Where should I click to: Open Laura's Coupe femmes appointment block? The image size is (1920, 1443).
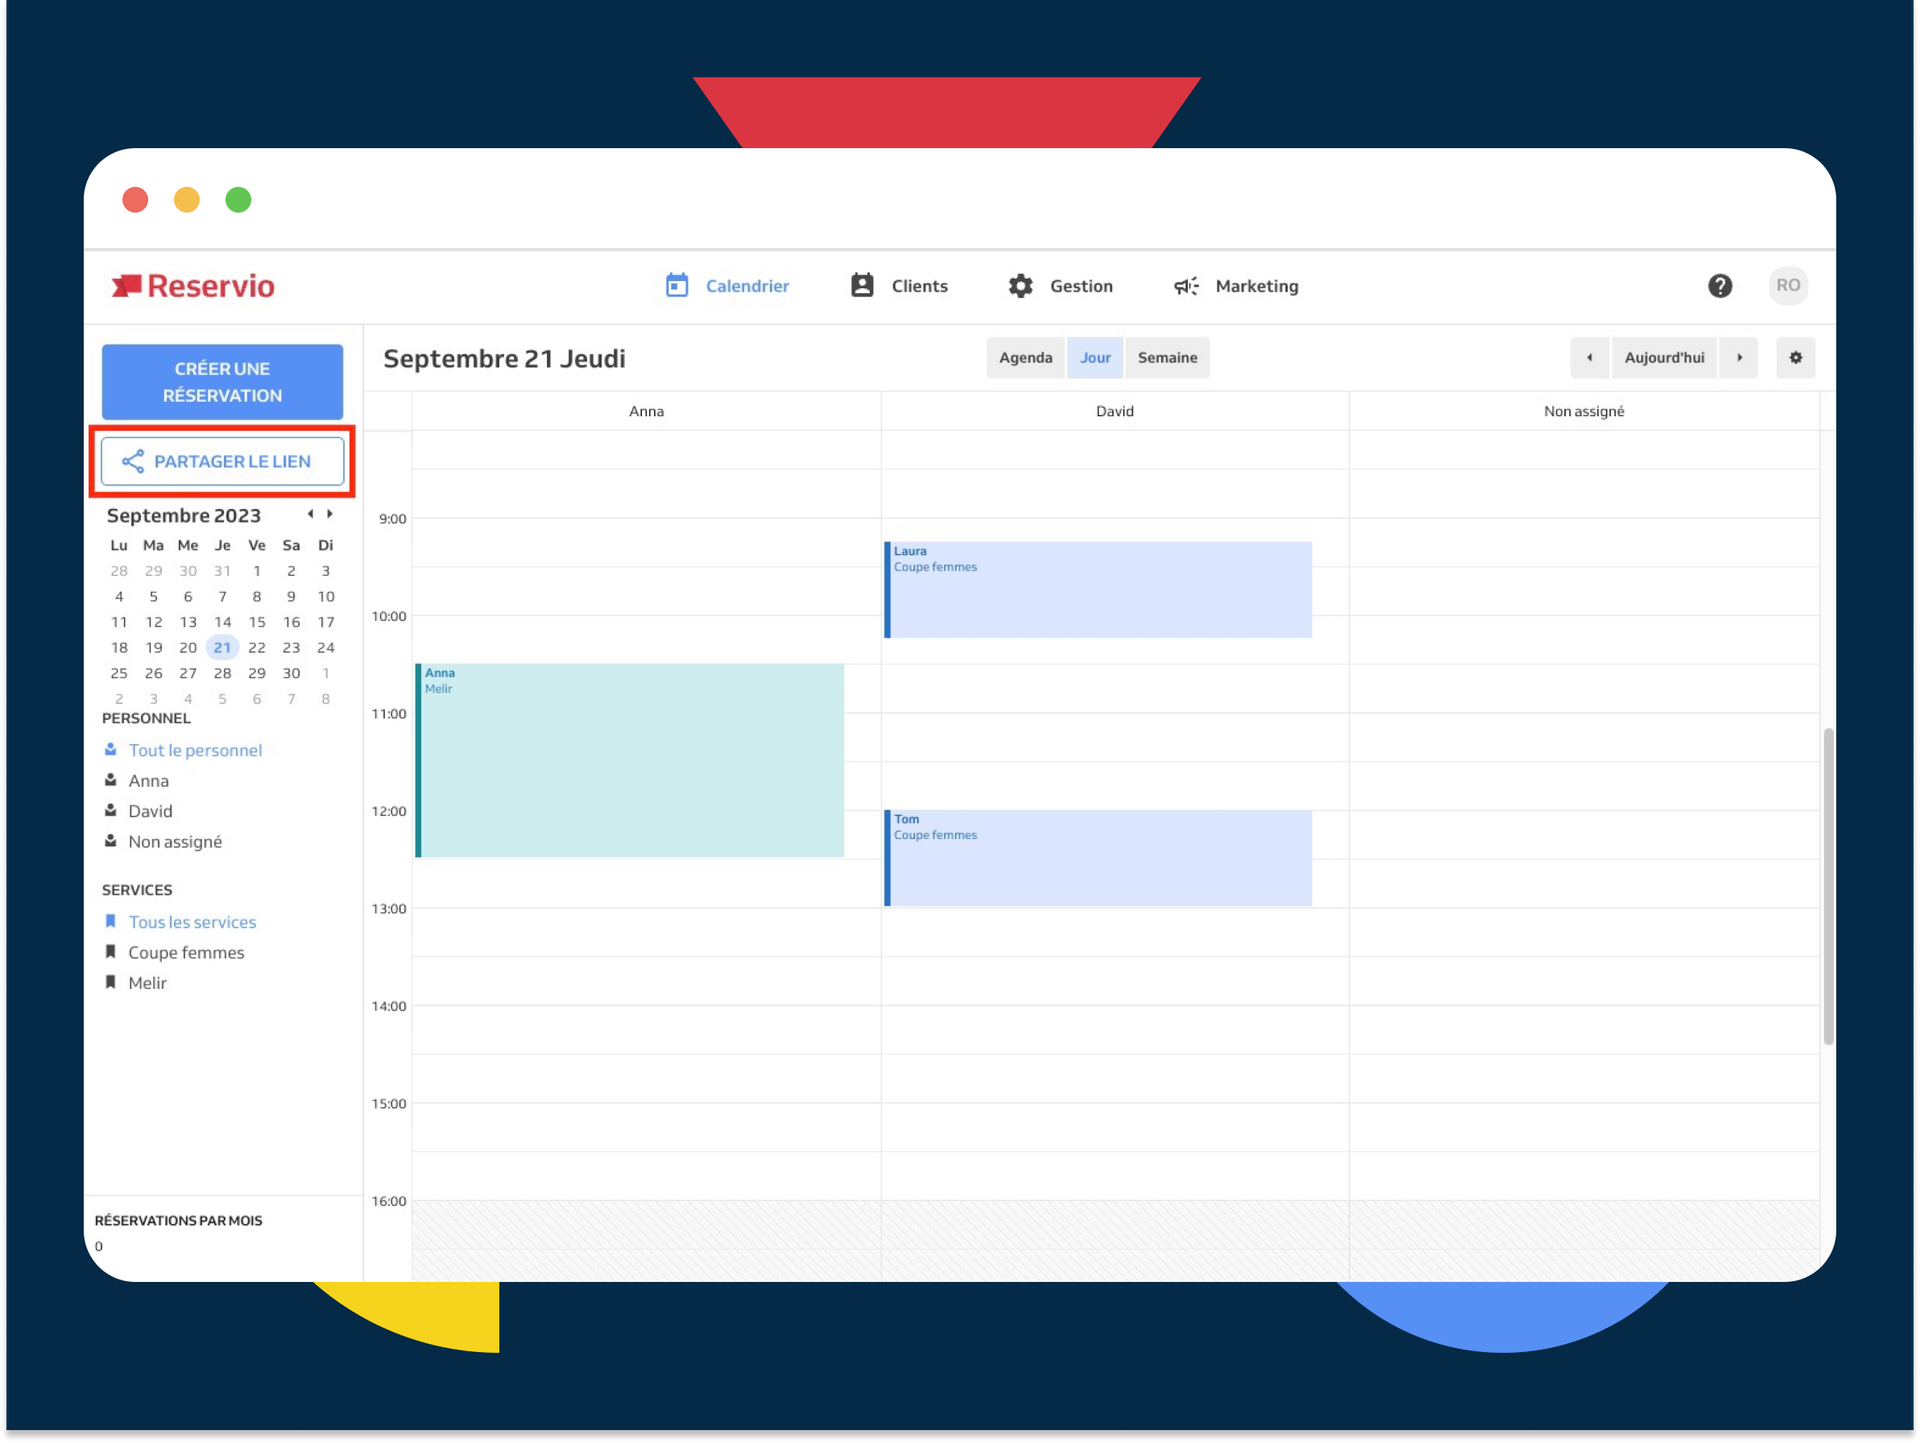click(x=1097, y=588)
